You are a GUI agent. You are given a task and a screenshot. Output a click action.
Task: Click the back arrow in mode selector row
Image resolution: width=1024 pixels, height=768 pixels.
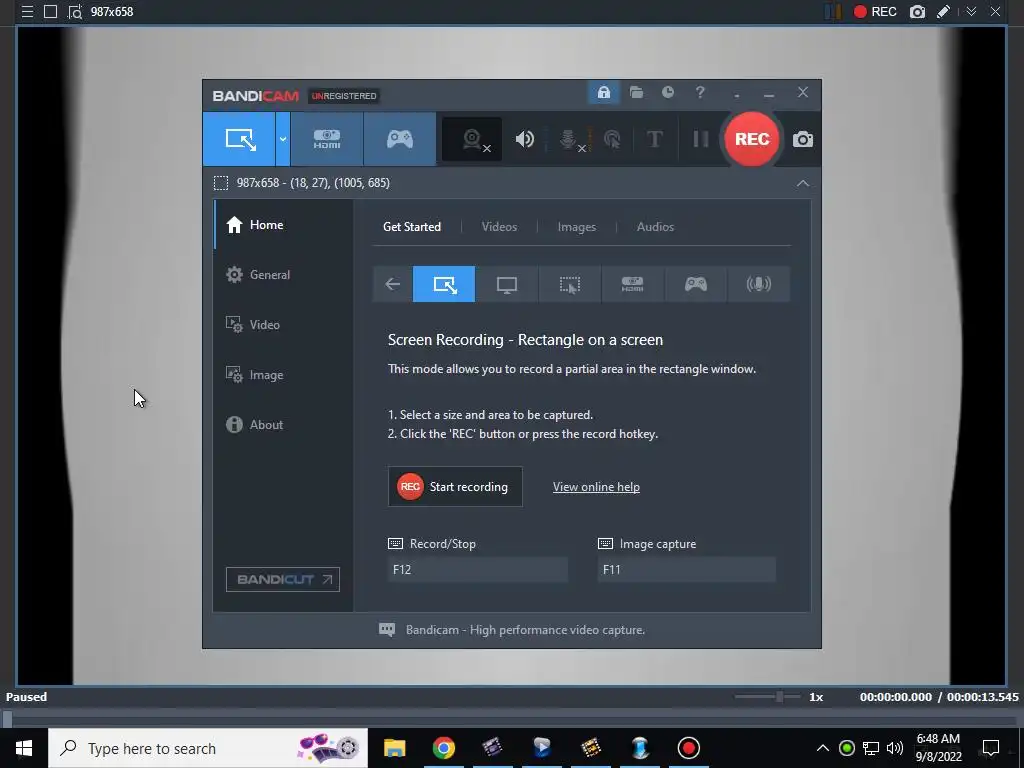[392, 284]
